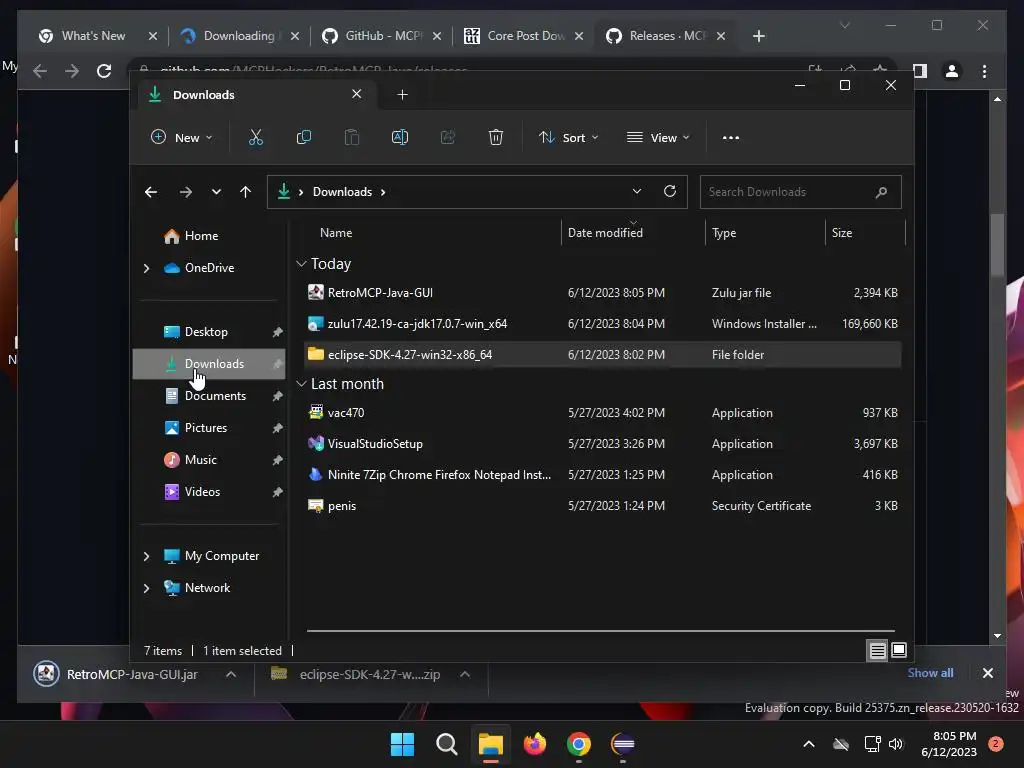Select Pictures in the navigation pane
Screen dimensions: 1024x768
206,428
